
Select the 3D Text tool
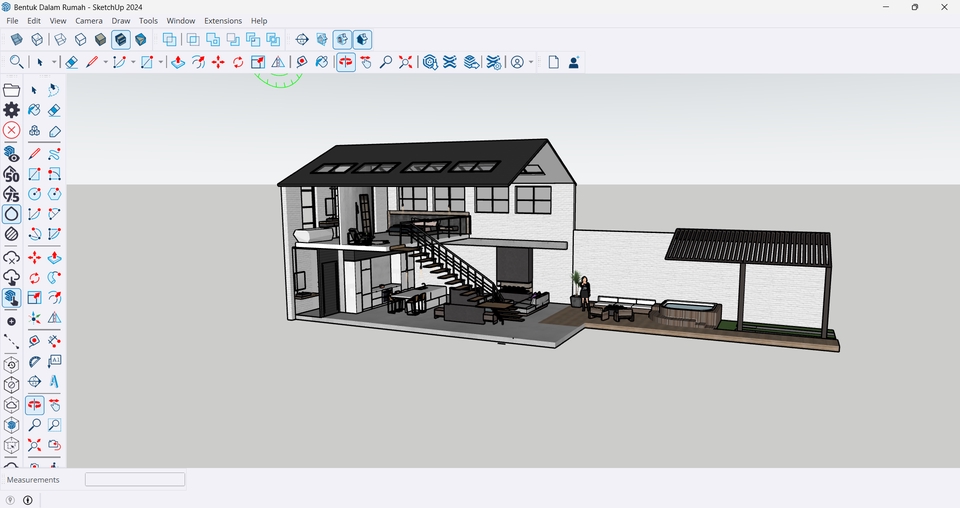pyautogui.click(x=54, y=382)
